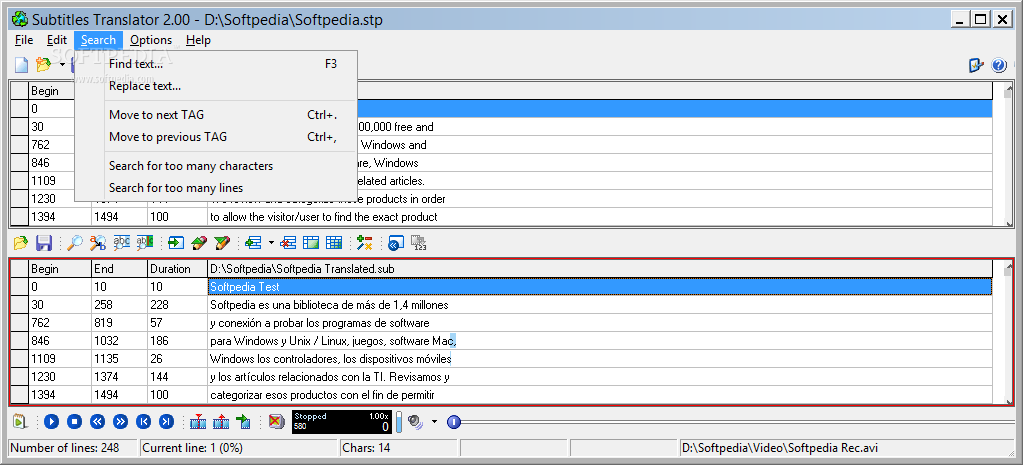
Task: Click the blue grid view icon
Action: (334, 243)
